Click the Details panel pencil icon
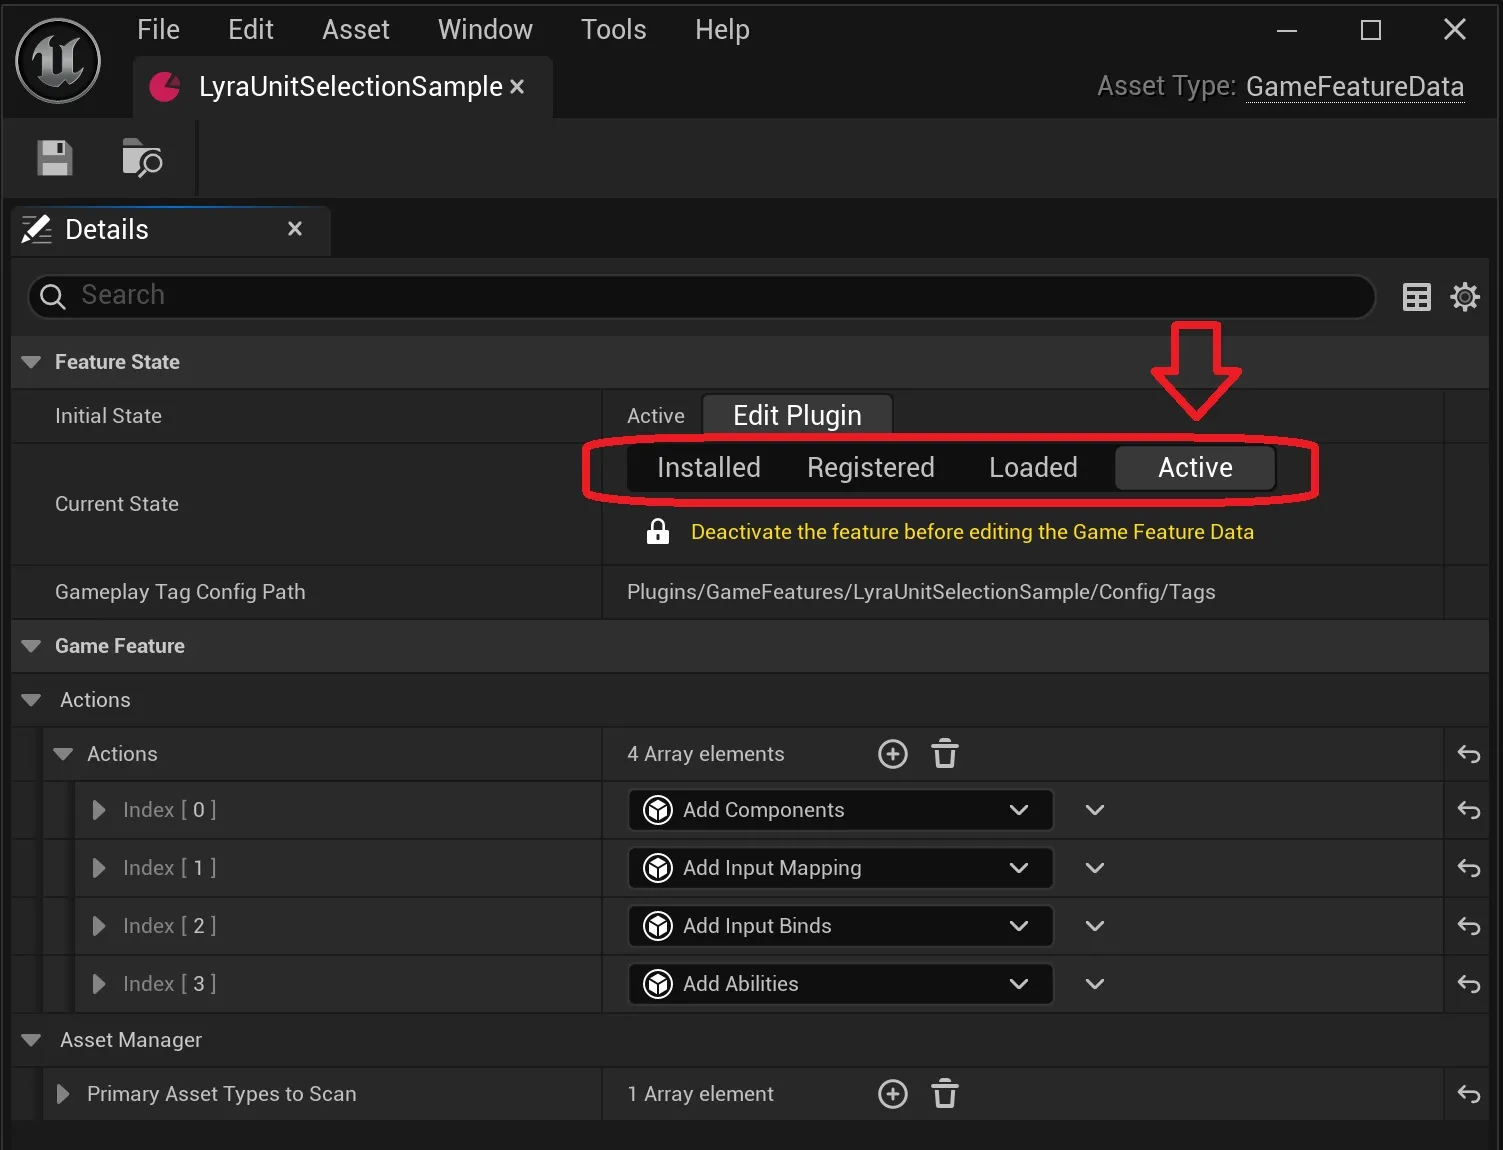This screenshot has height=1150, width=1503. click(x=37, y=229)
